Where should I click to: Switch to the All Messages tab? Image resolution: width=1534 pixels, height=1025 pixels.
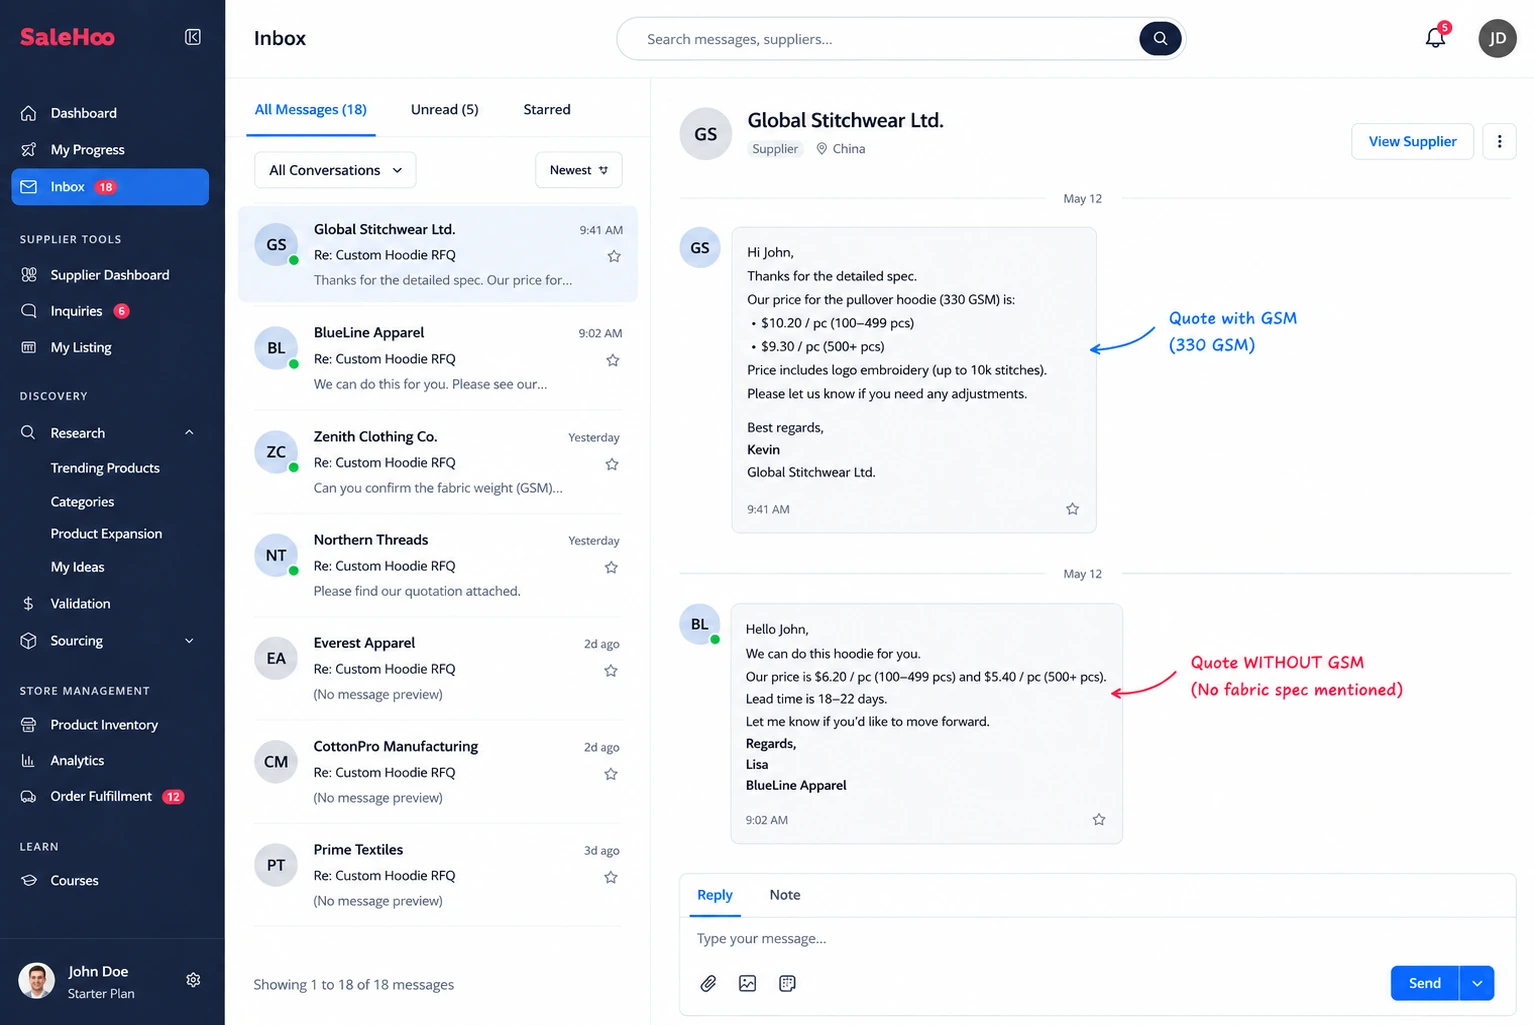click(x=310, y=110)
